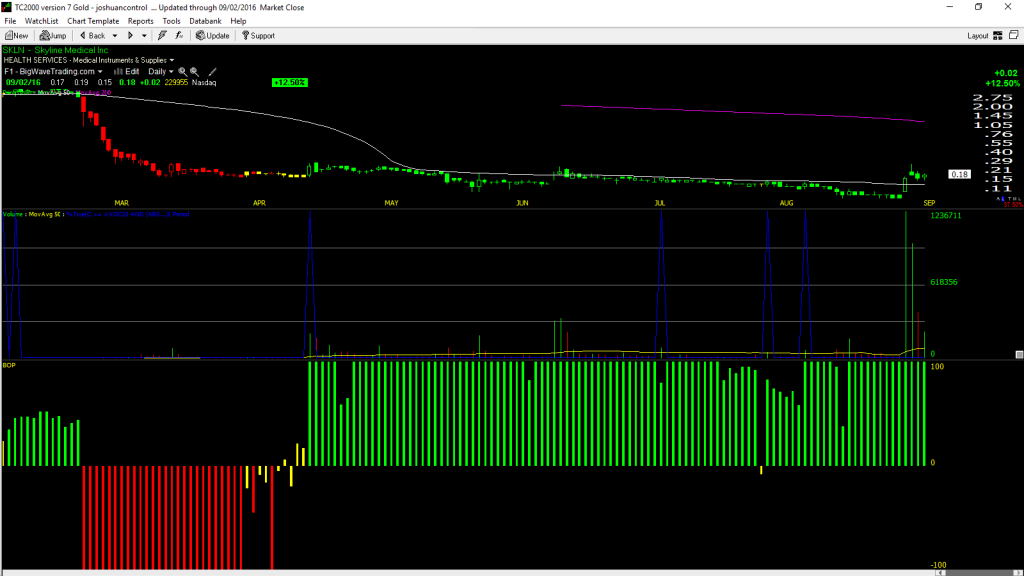Click the Nasdaq exchange label

(x=204, y=82)
